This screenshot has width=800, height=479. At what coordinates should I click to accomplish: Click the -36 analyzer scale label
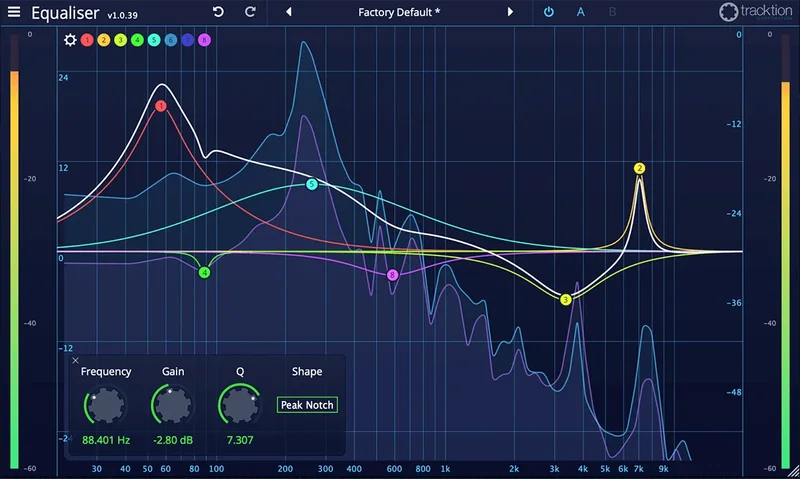coord(734,303)
